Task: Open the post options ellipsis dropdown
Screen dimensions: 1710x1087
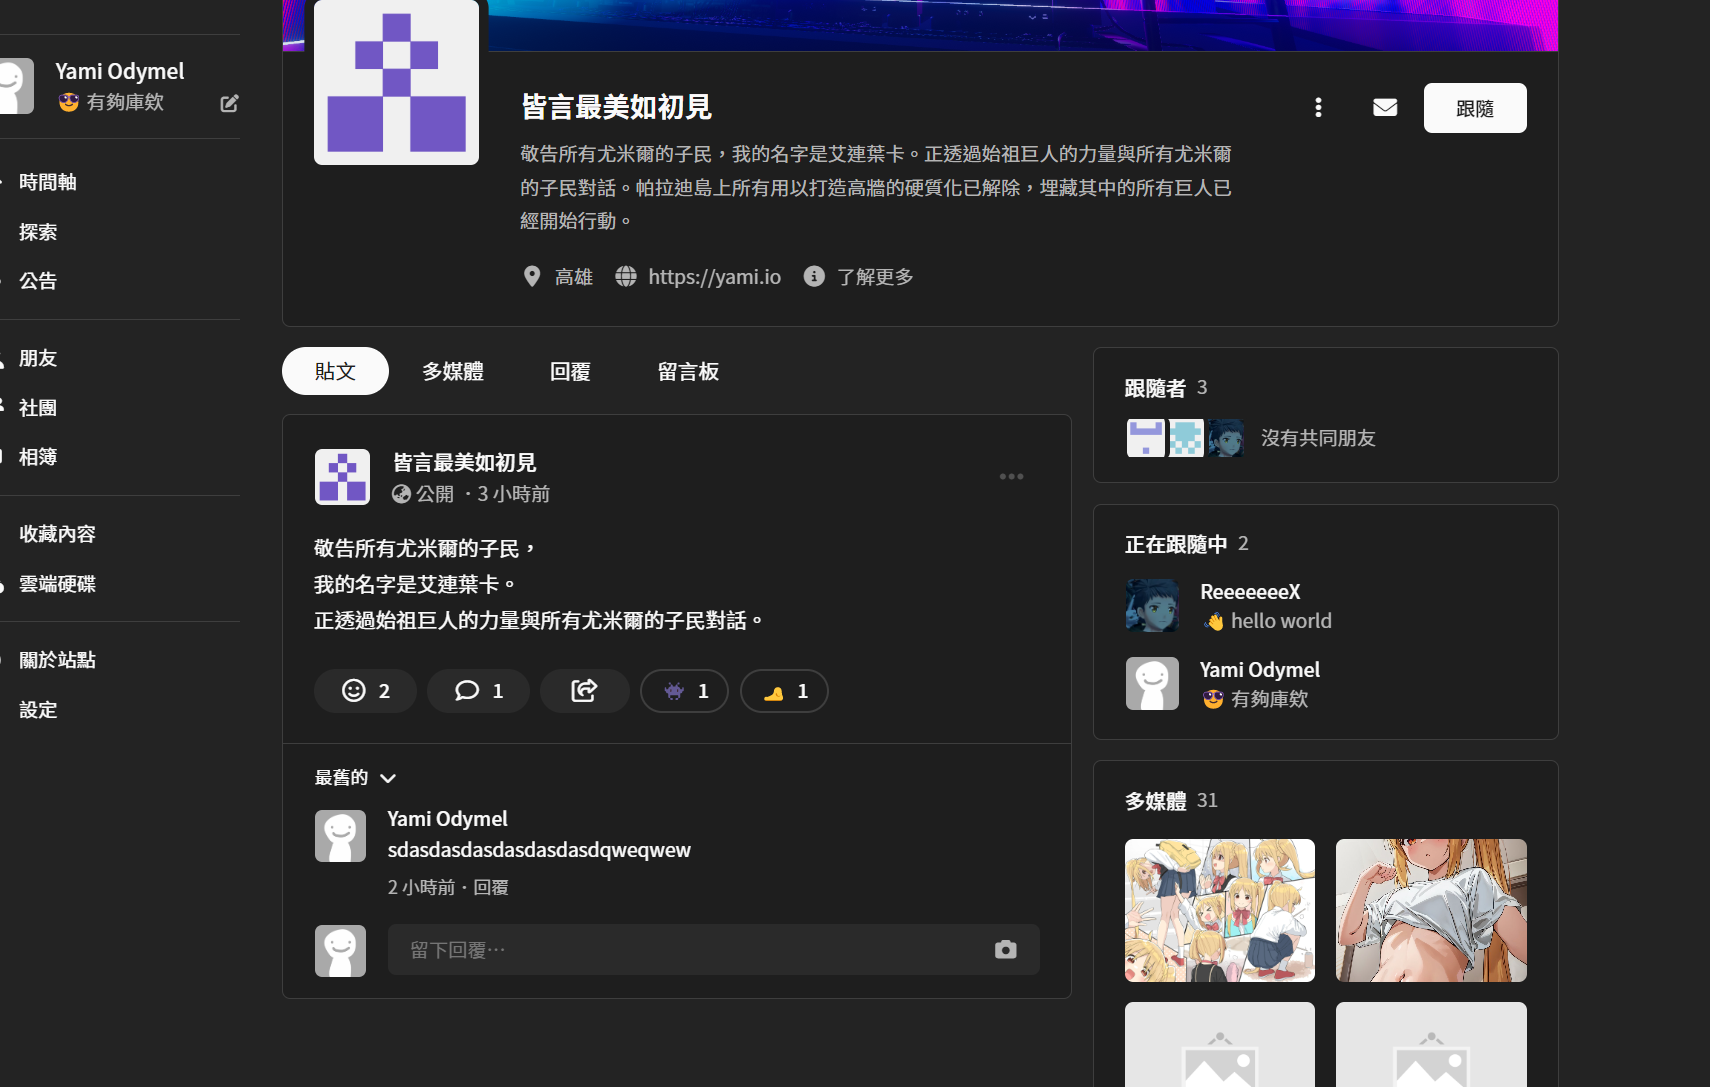Action: click(1011, 476)
